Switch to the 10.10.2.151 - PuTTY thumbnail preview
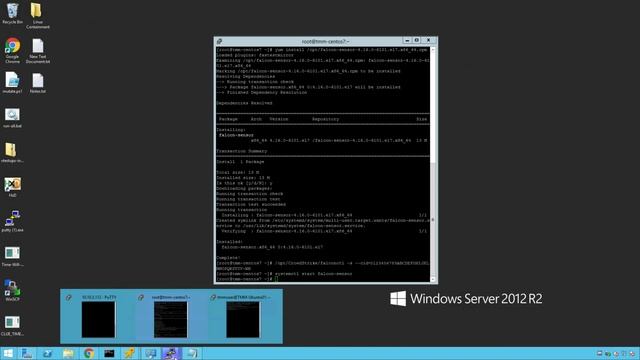This screenshot has height=360, width=640. [98, 317]
